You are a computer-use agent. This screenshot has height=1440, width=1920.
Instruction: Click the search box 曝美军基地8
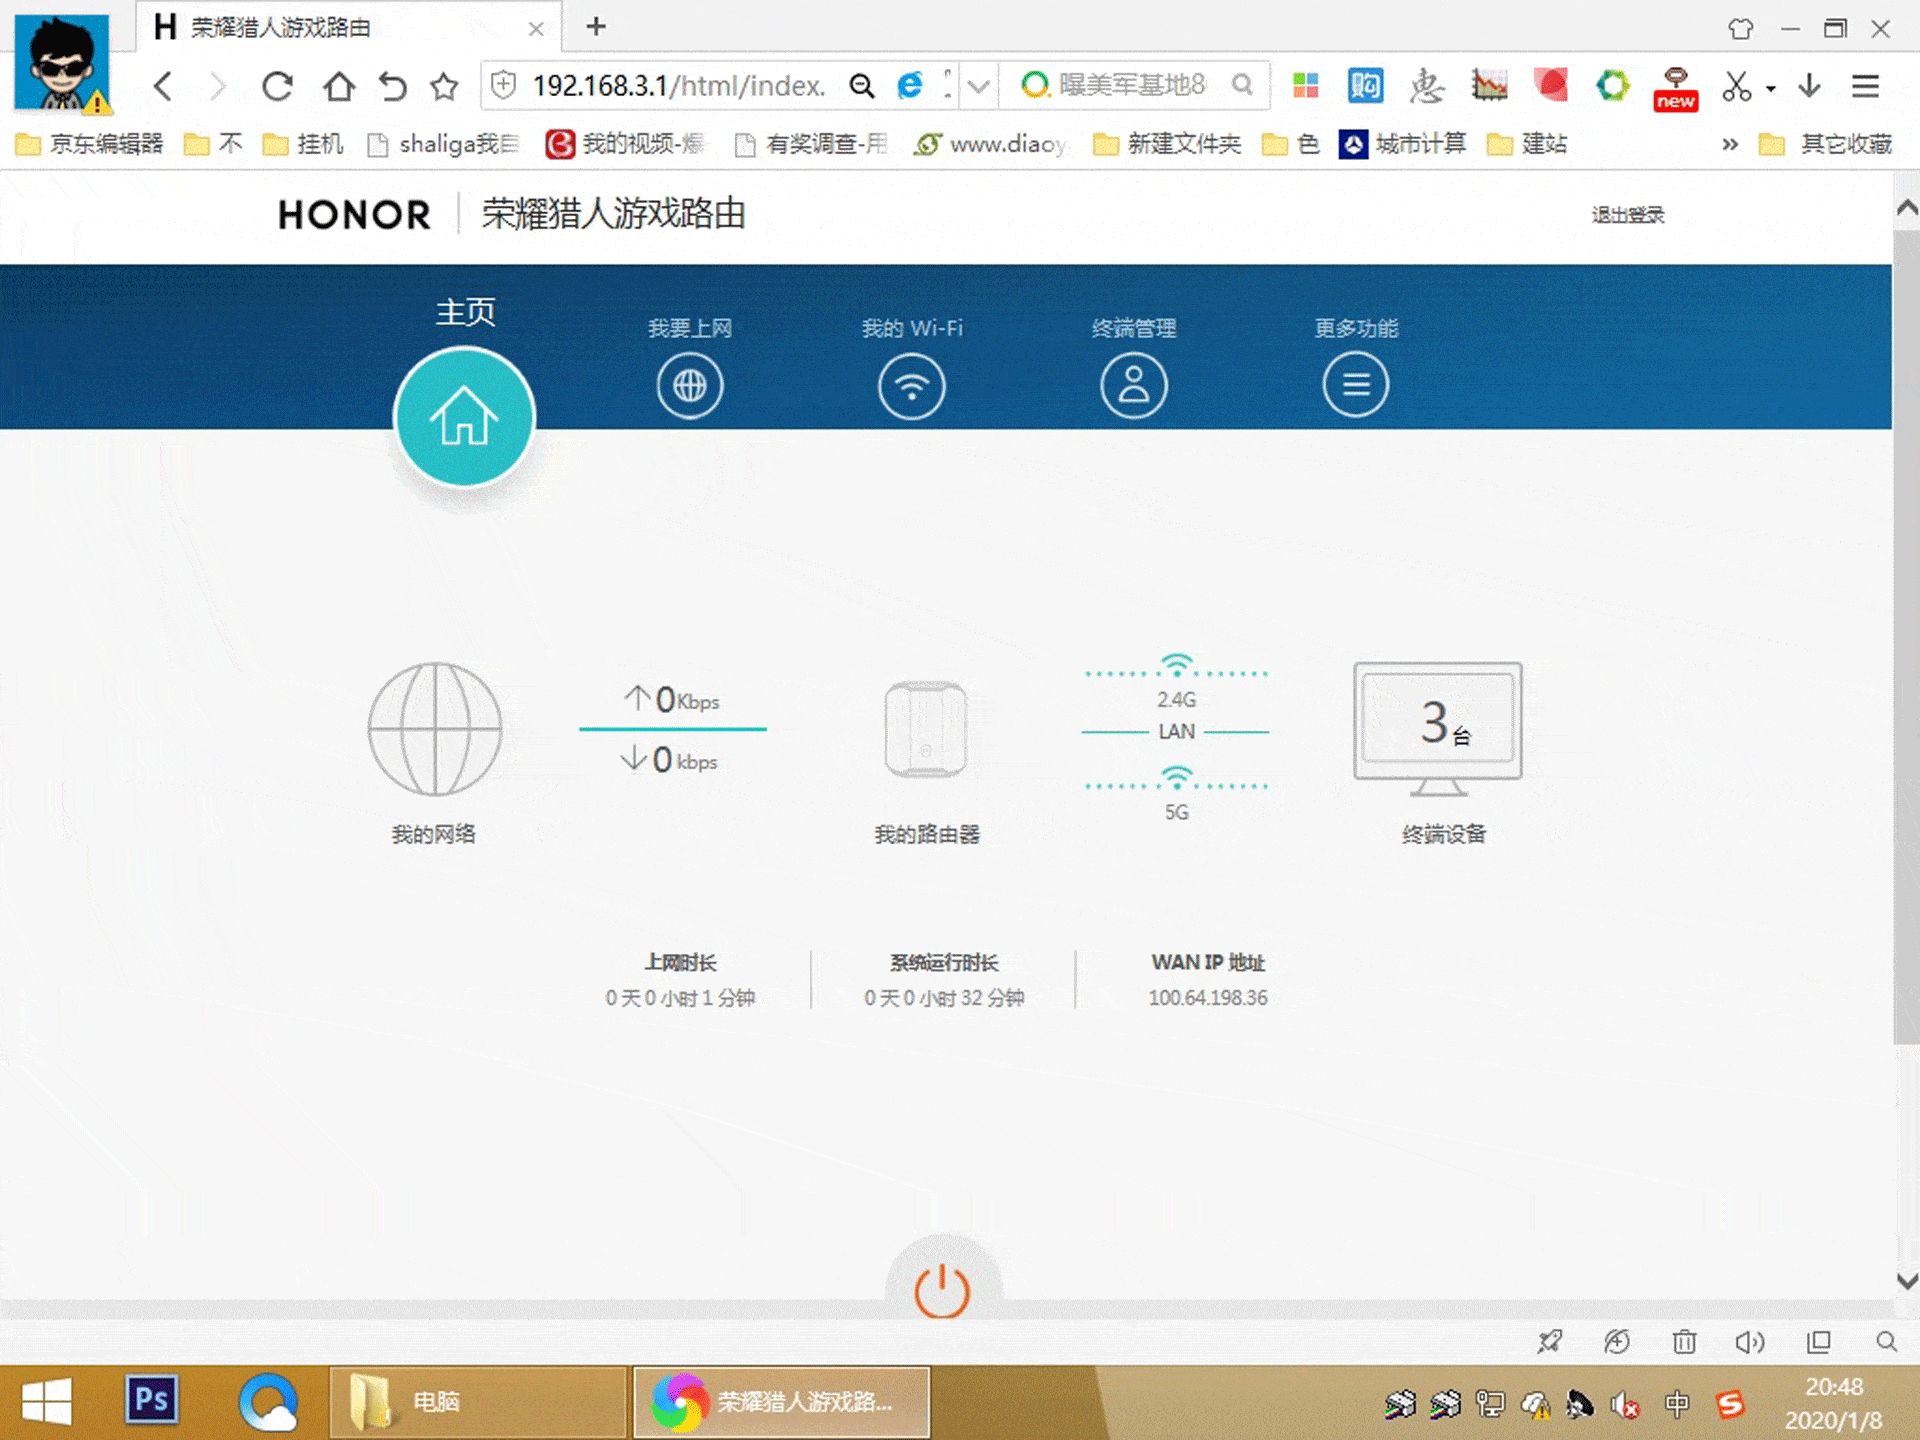point(1130,86)
